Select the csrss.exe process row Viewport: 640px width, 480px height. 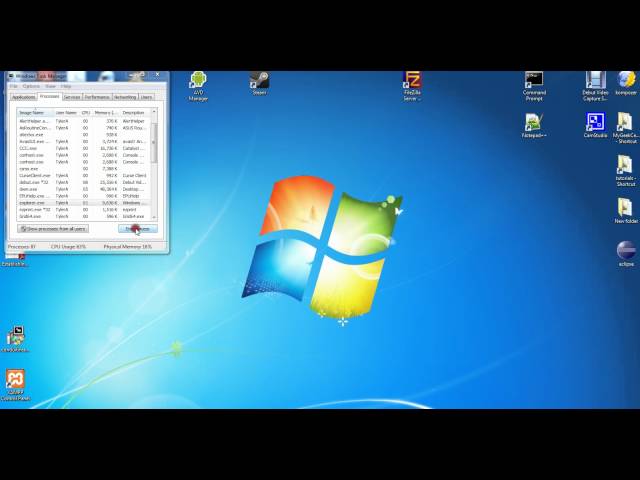point(84,169)
